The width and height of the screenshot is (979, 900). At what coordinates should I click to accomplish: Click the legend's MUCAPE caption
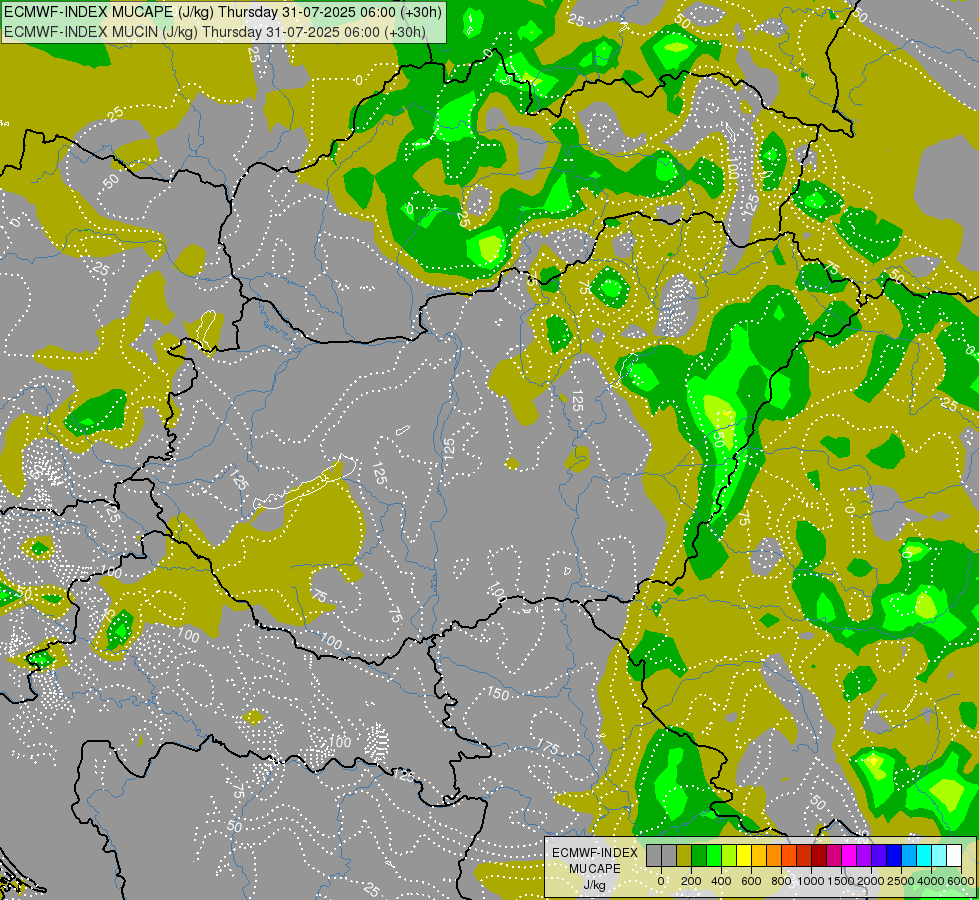pyautogui.click(x=595, y=869)
